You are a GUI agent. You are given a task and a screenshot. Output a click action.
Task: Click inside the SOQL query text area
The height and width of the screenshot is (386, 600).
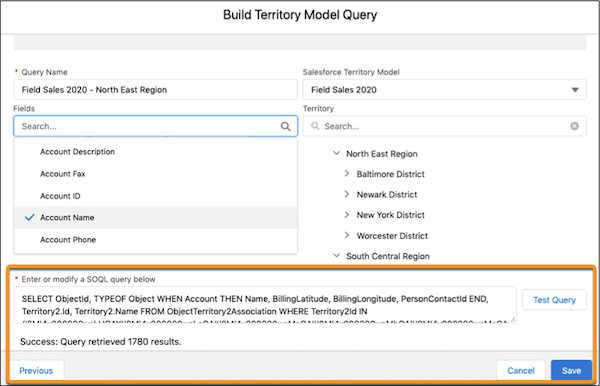[x=265, y=305]
